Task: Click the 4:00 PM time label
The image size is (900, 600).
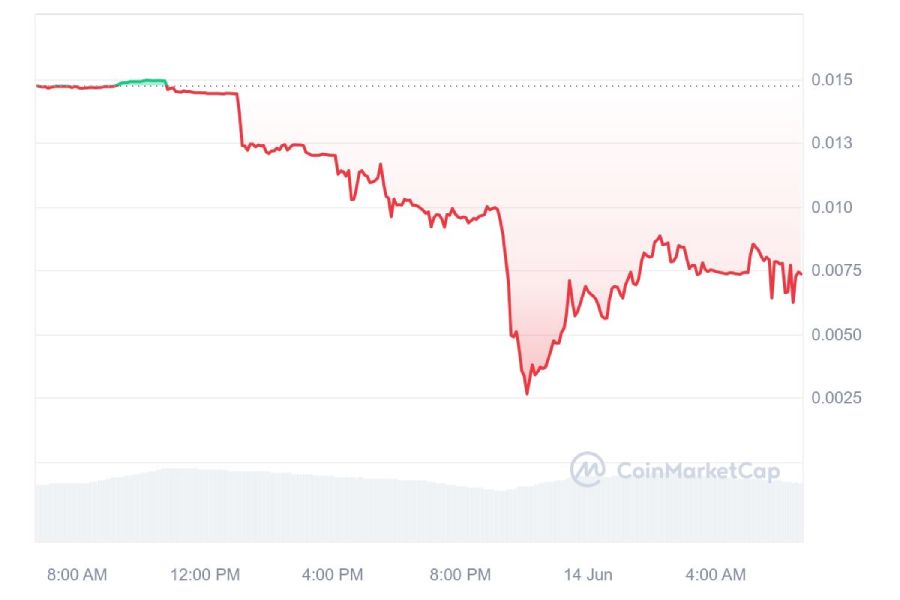Action: tap(332, 575)
